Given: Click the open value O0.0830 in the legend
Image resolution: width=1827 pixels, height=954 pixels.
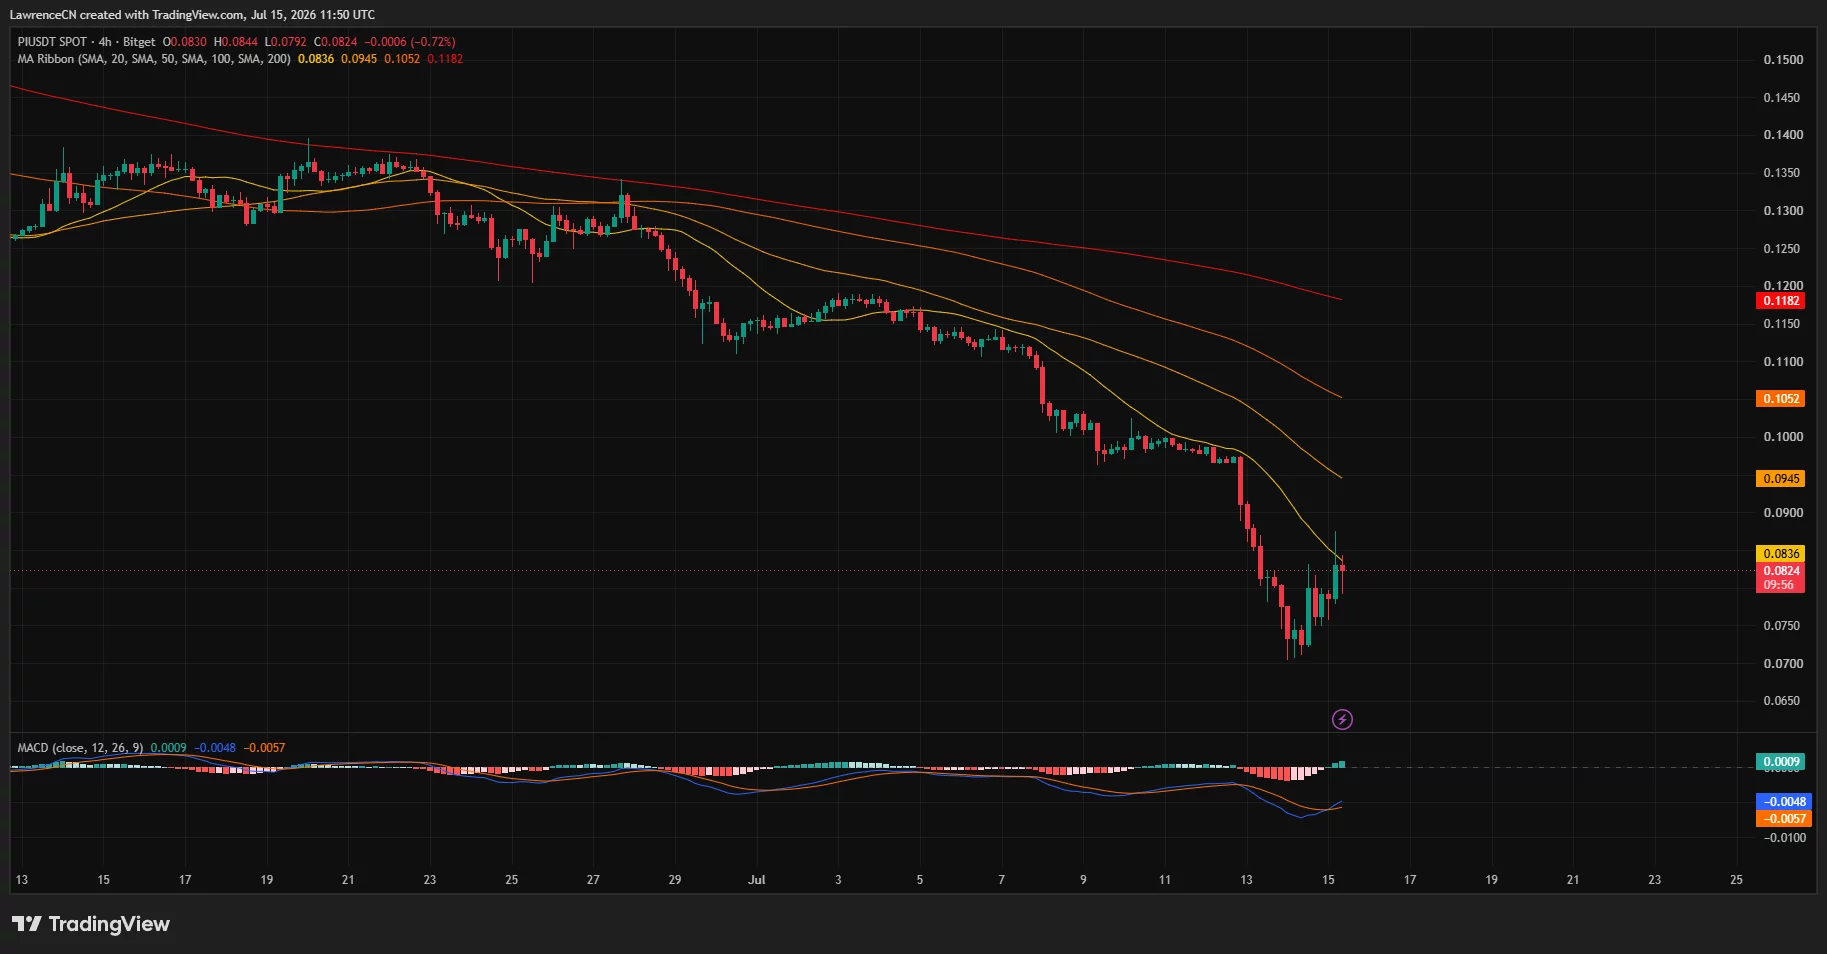Looking at the screenshot, I should (185, 42).
